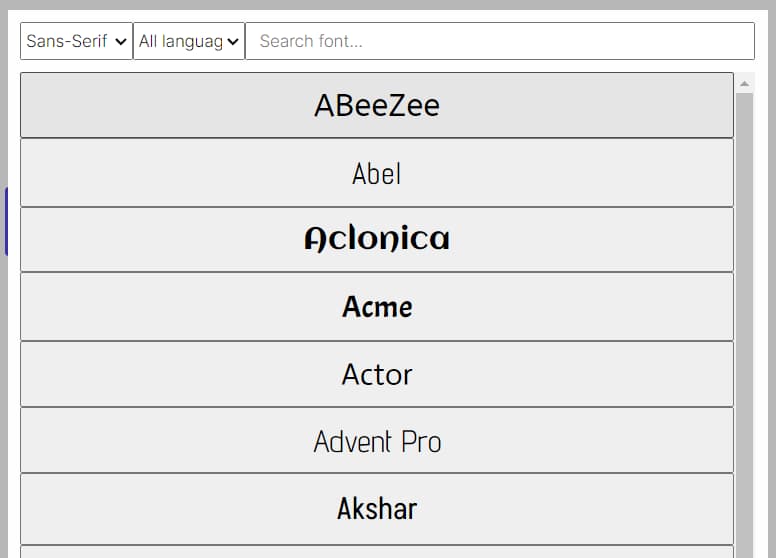
Task: Pick the Akshar font
Action: point(377,509)
